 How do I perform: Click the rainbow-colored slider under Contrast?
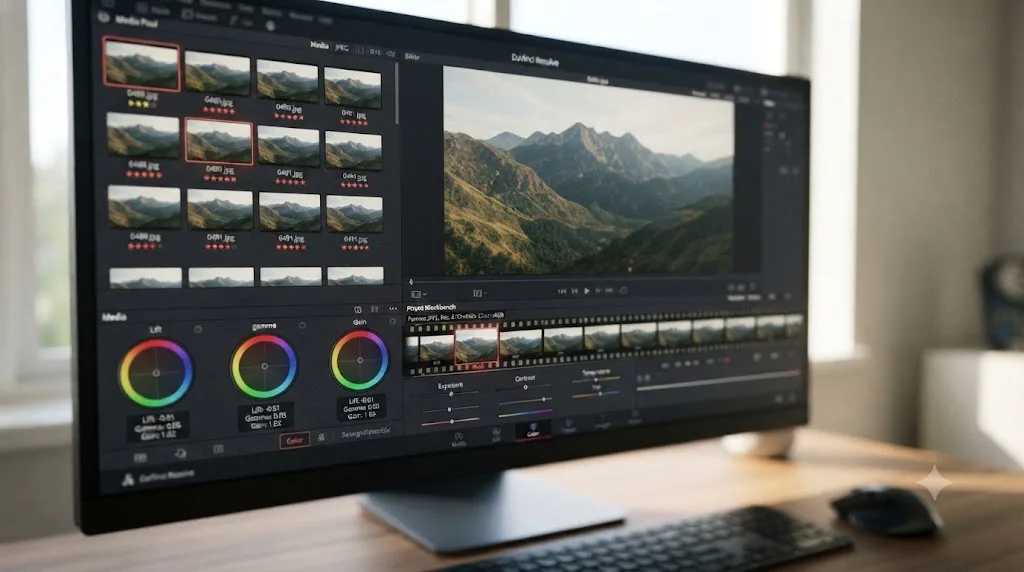[525, 413]
